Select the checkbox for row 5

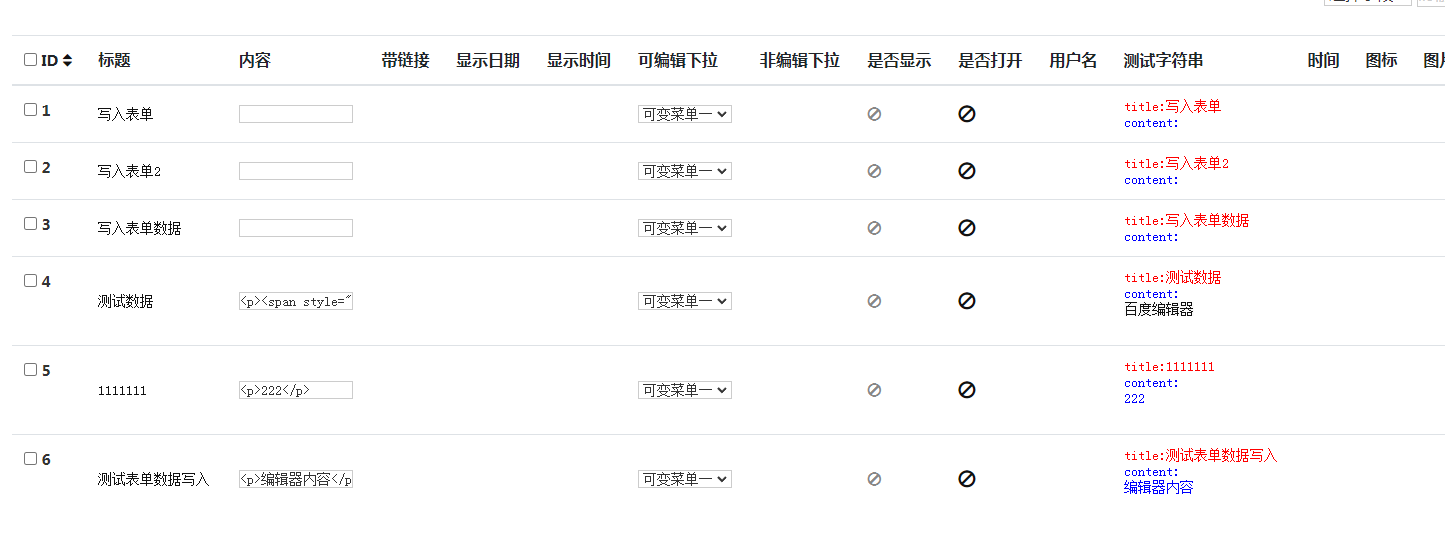point(30,370)
